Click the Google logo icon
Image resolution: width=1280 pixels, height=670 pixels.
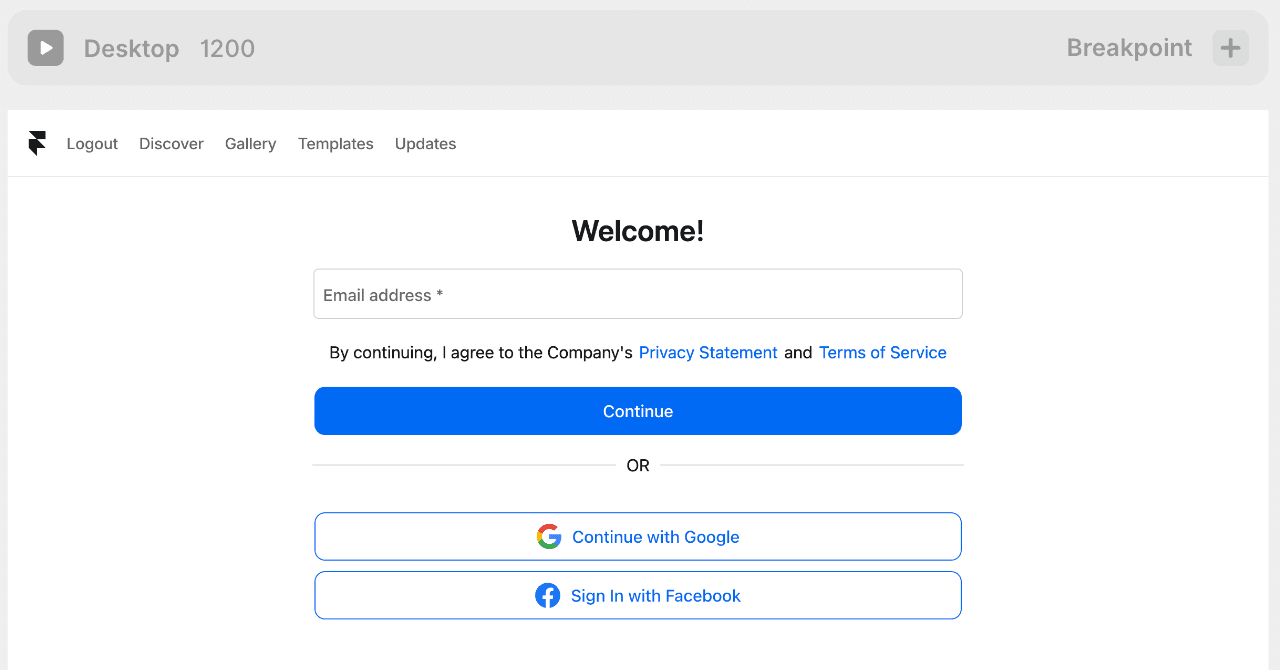549,537
